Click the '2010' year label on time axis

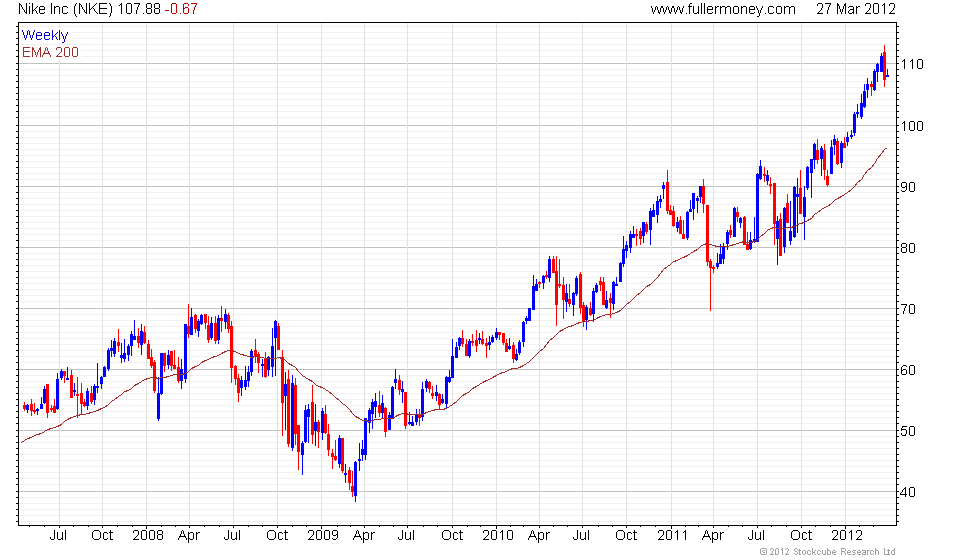coord(498,535)
